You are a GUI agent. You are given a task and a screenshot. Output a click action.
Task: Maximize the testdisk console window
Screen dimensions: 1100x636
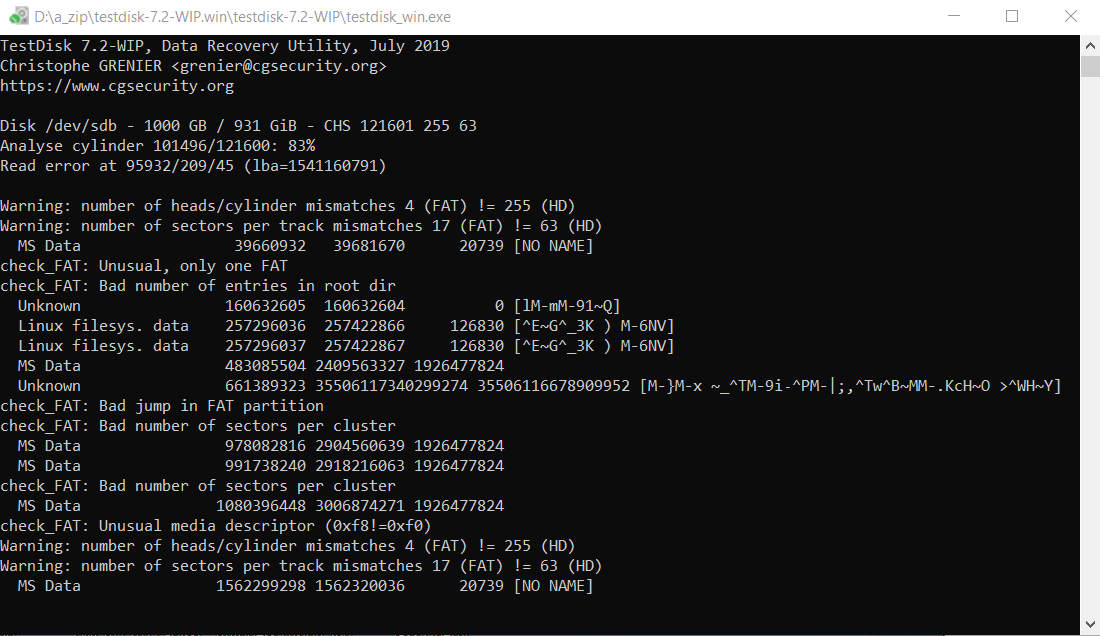[1012, 16]
